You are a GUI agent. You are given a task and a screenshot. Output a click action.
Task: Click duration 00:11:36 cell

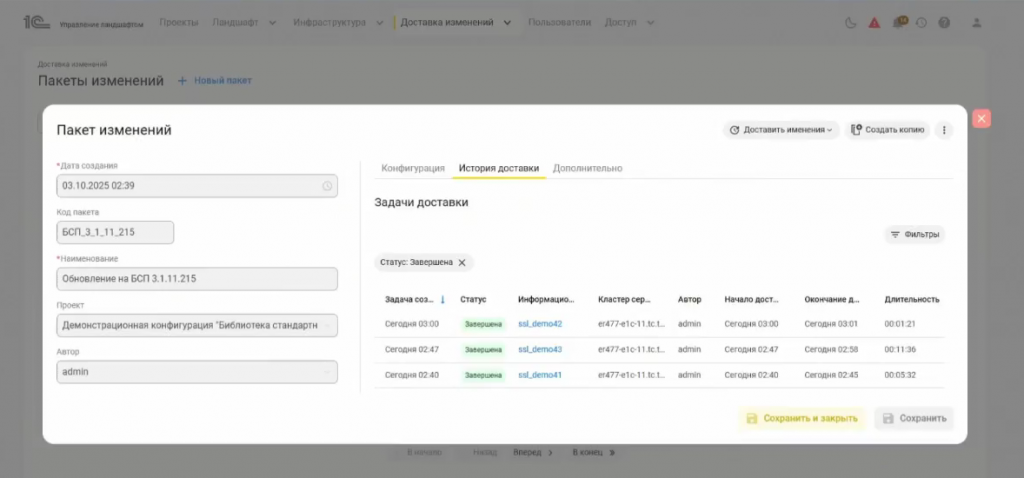click(900, 349)
